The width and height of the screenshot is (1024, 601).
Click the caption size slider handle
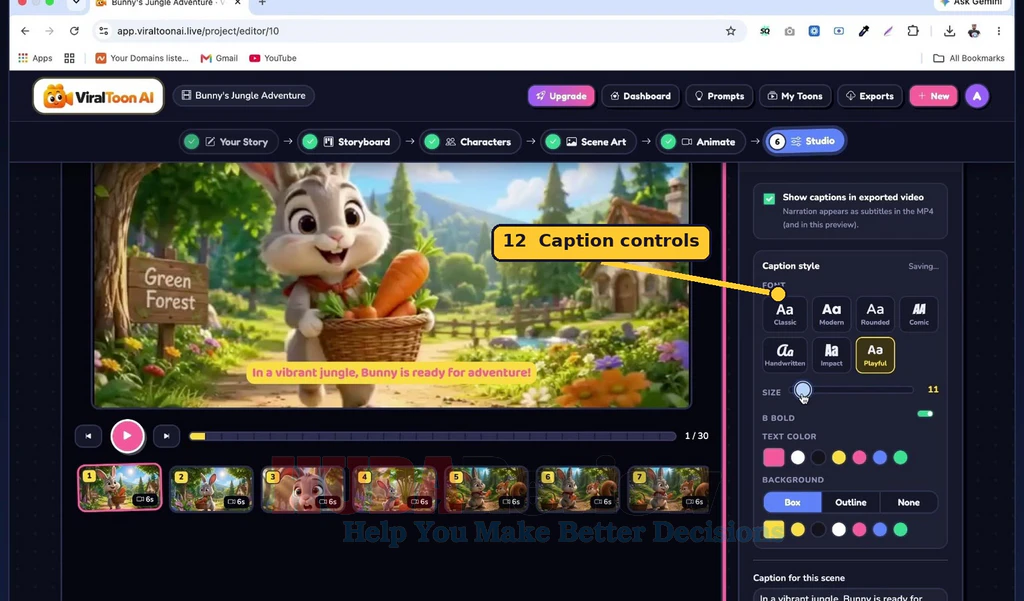(803, 390)
